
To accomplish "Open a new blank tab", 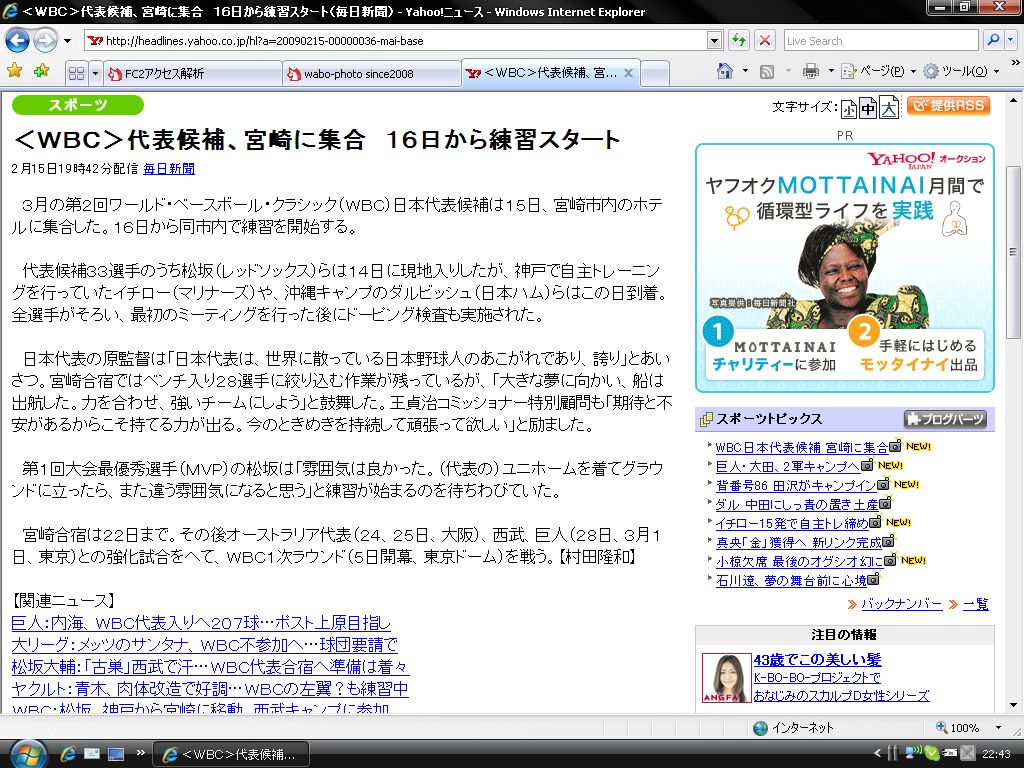I will (655, 73).
